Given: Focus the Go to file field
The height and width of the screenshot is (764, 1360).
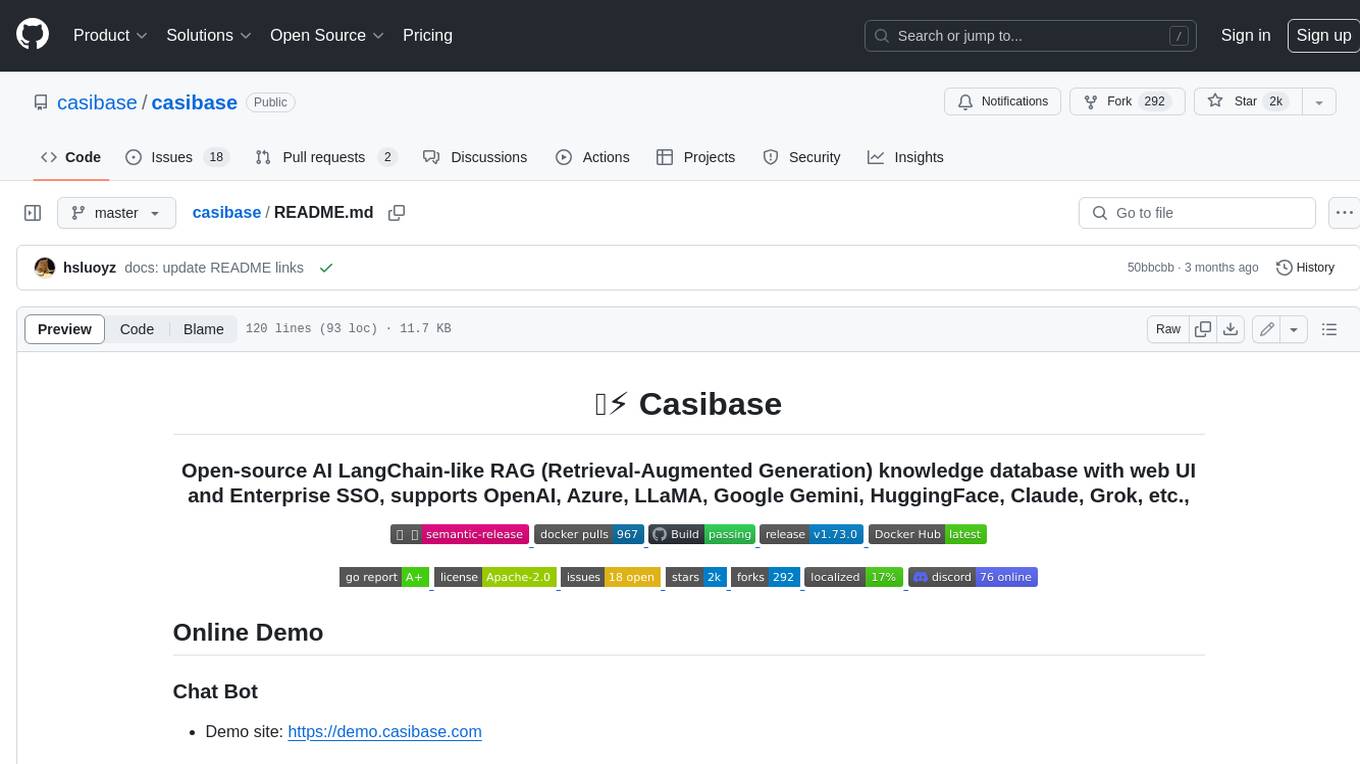Looking at the screenshot, I should tap(1197, 213).
